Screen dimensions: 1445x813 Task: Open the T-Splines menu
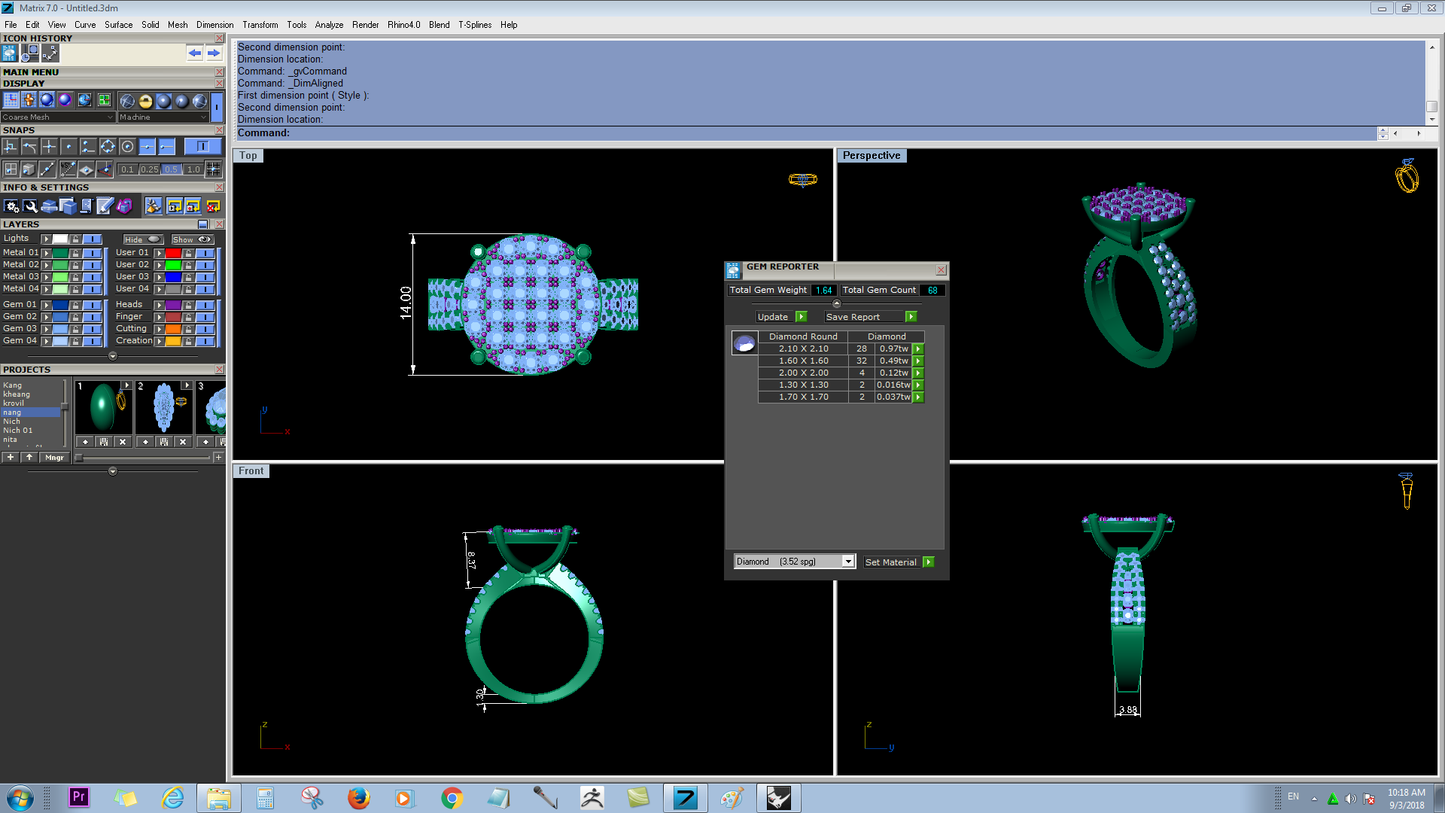click(475, 25)
